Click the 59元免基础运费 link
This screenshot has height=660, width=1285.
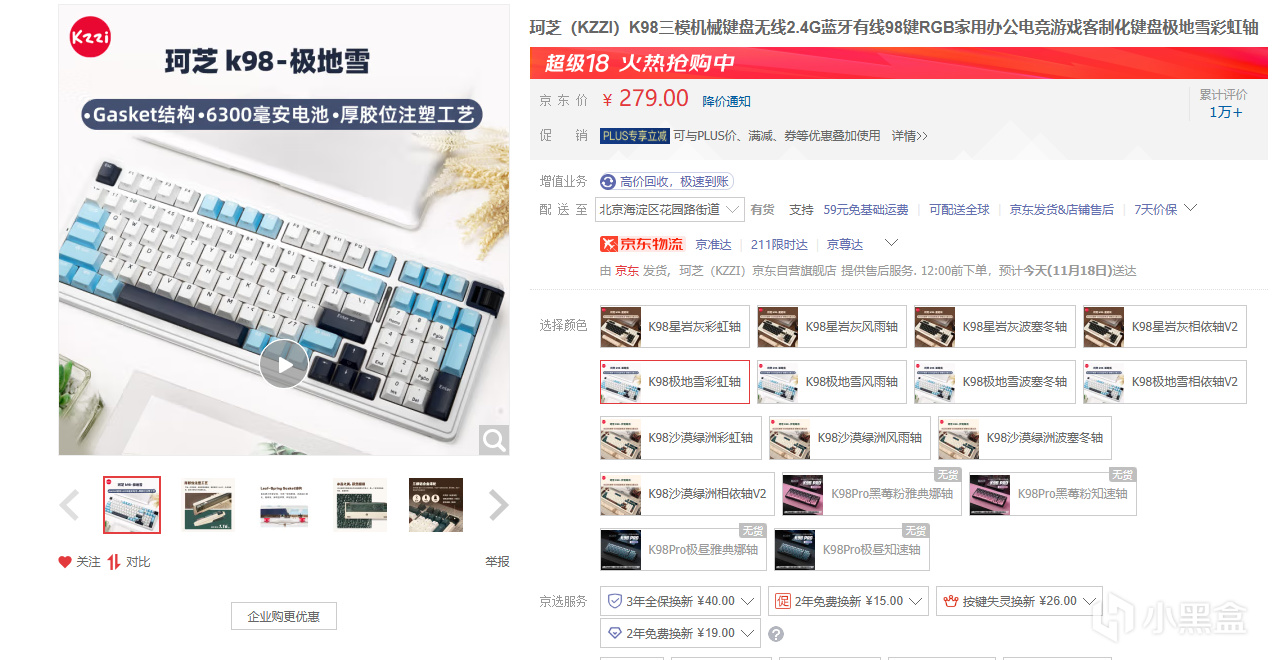tap(866, 209)
